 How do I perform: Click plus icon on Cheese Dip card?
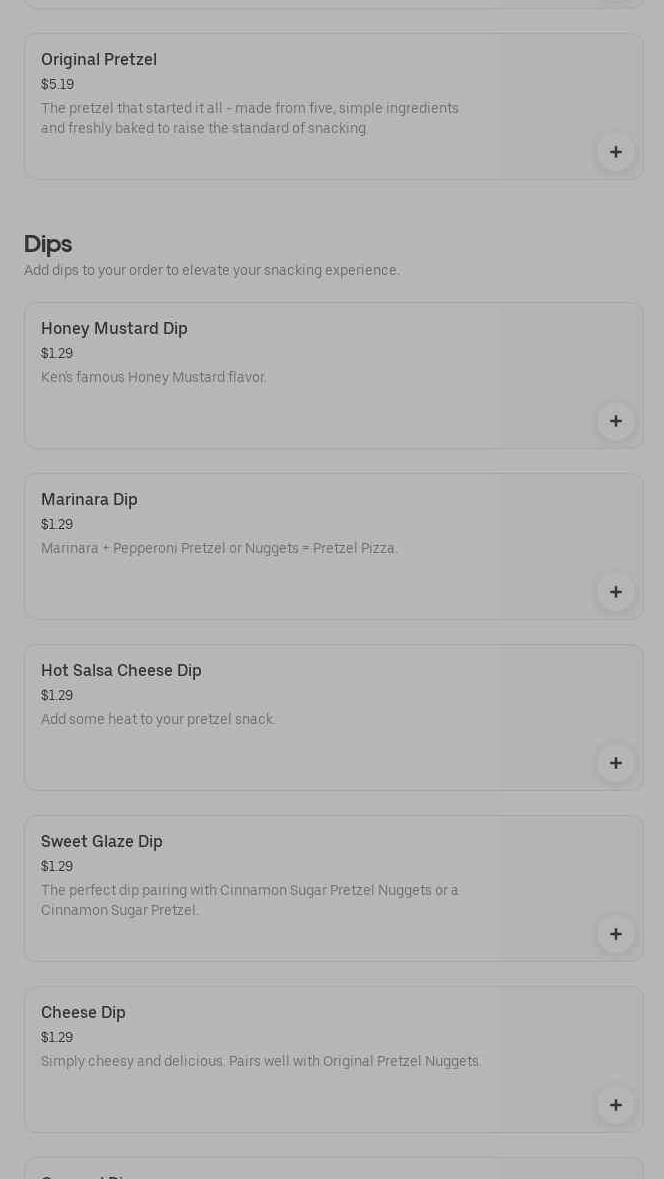[x=616, y=1105]
